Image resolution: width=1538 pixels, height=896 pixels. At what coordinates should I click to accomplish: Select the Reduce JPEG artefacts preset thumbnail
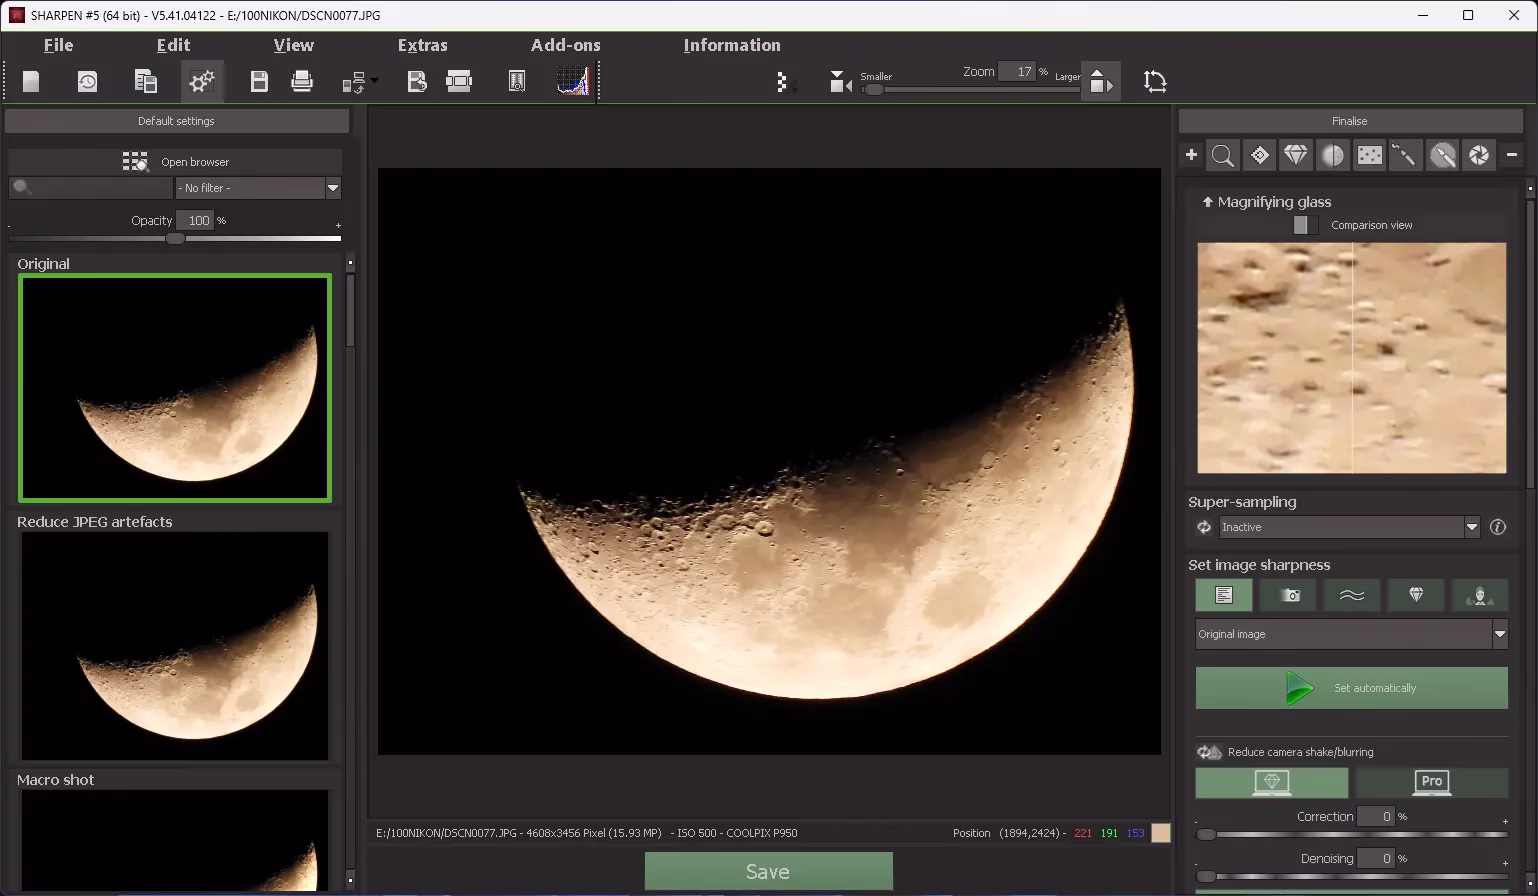(x=175, y=646)
